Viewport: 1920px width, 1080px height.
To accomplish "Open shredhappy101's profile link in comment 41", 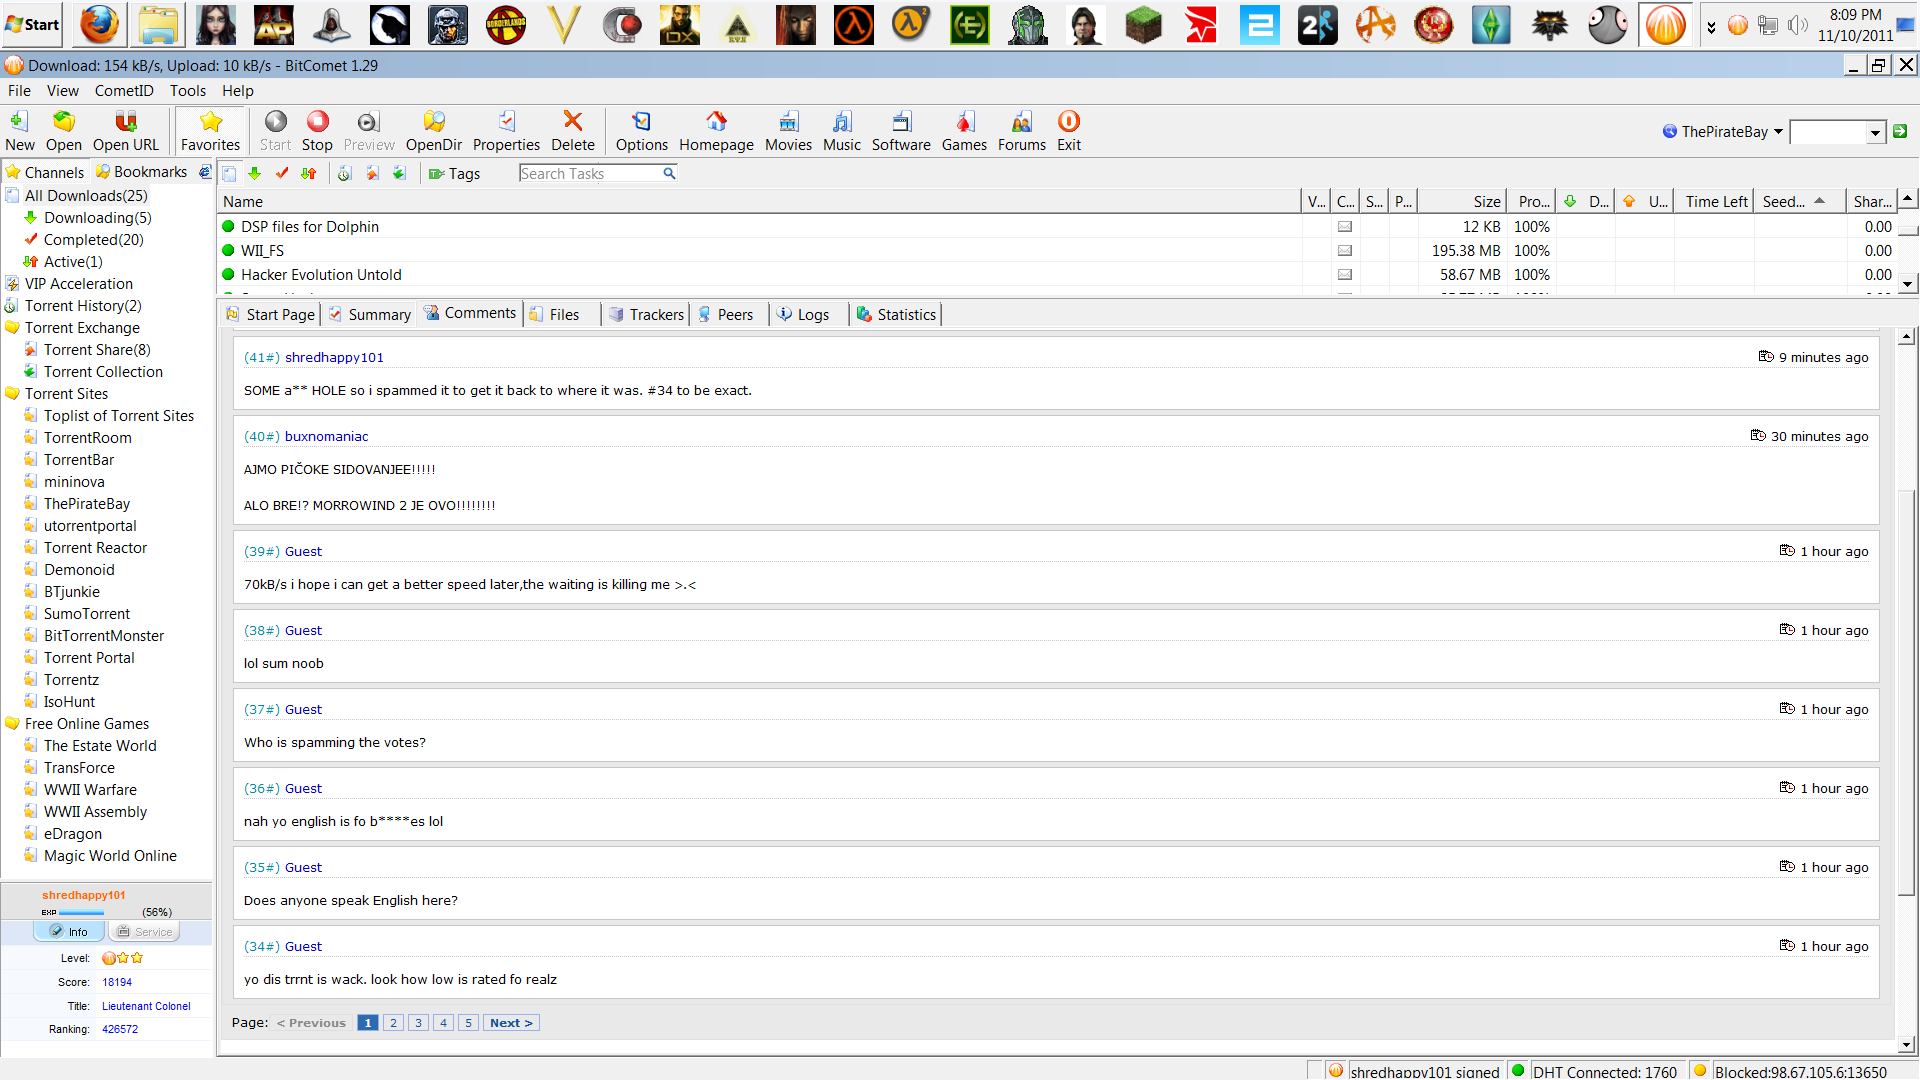I will tap(333, 356).
